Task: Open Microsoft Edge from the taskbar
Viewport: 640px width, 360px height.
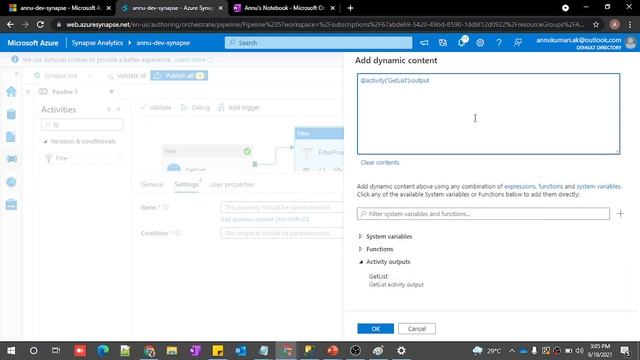Action: (x=103, y=351)
